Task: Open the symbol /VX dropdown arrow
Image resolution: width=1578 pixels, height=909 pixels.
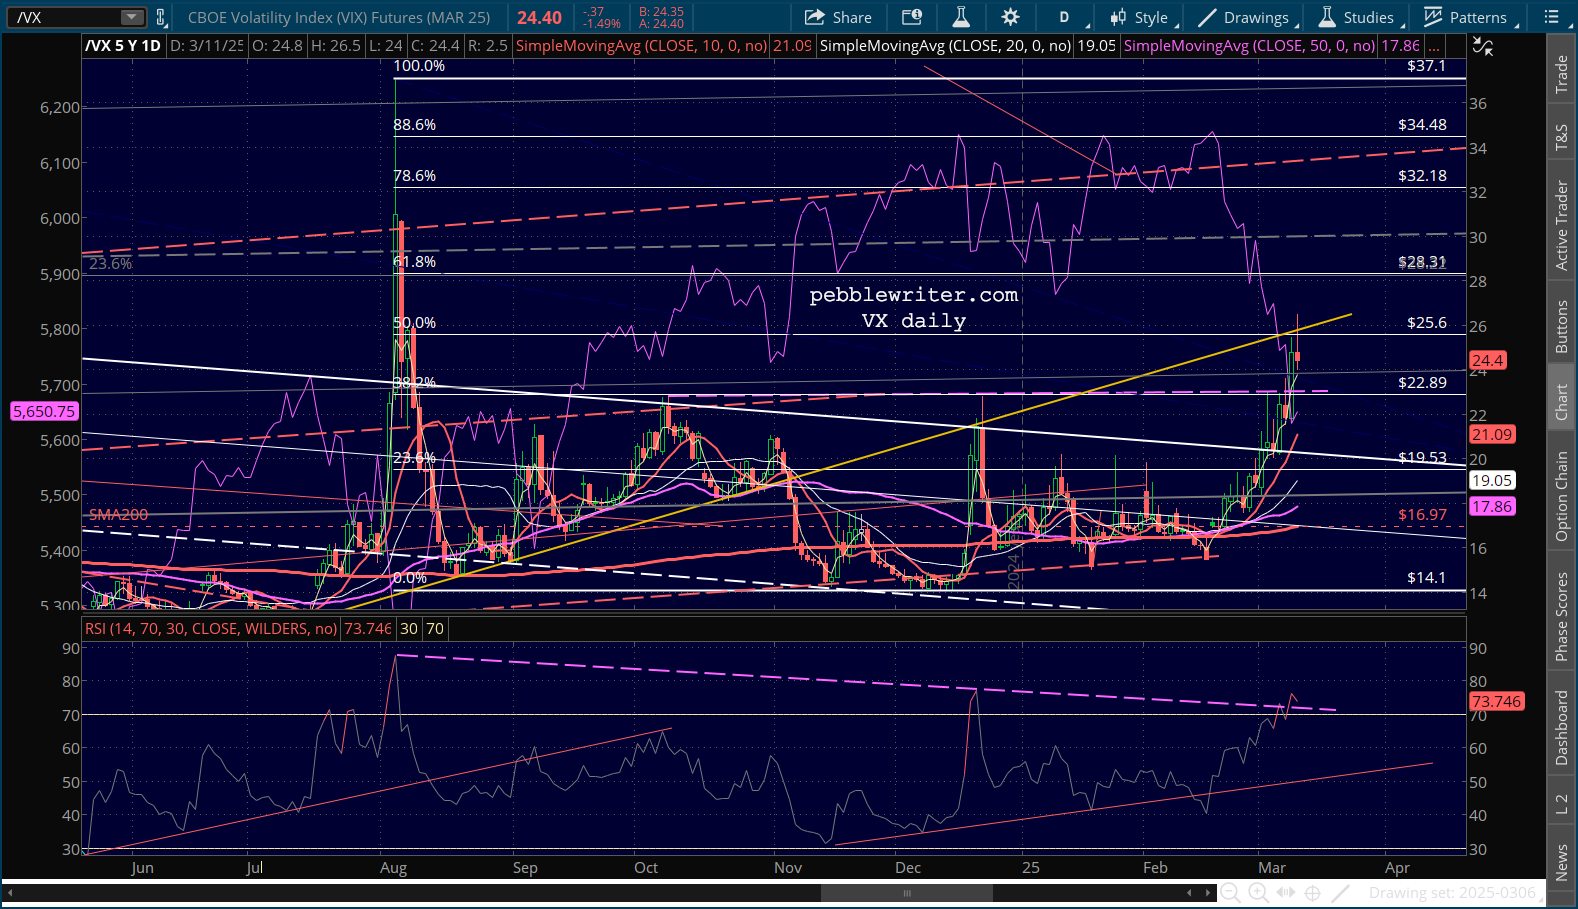Action: [x=132, y=17]
